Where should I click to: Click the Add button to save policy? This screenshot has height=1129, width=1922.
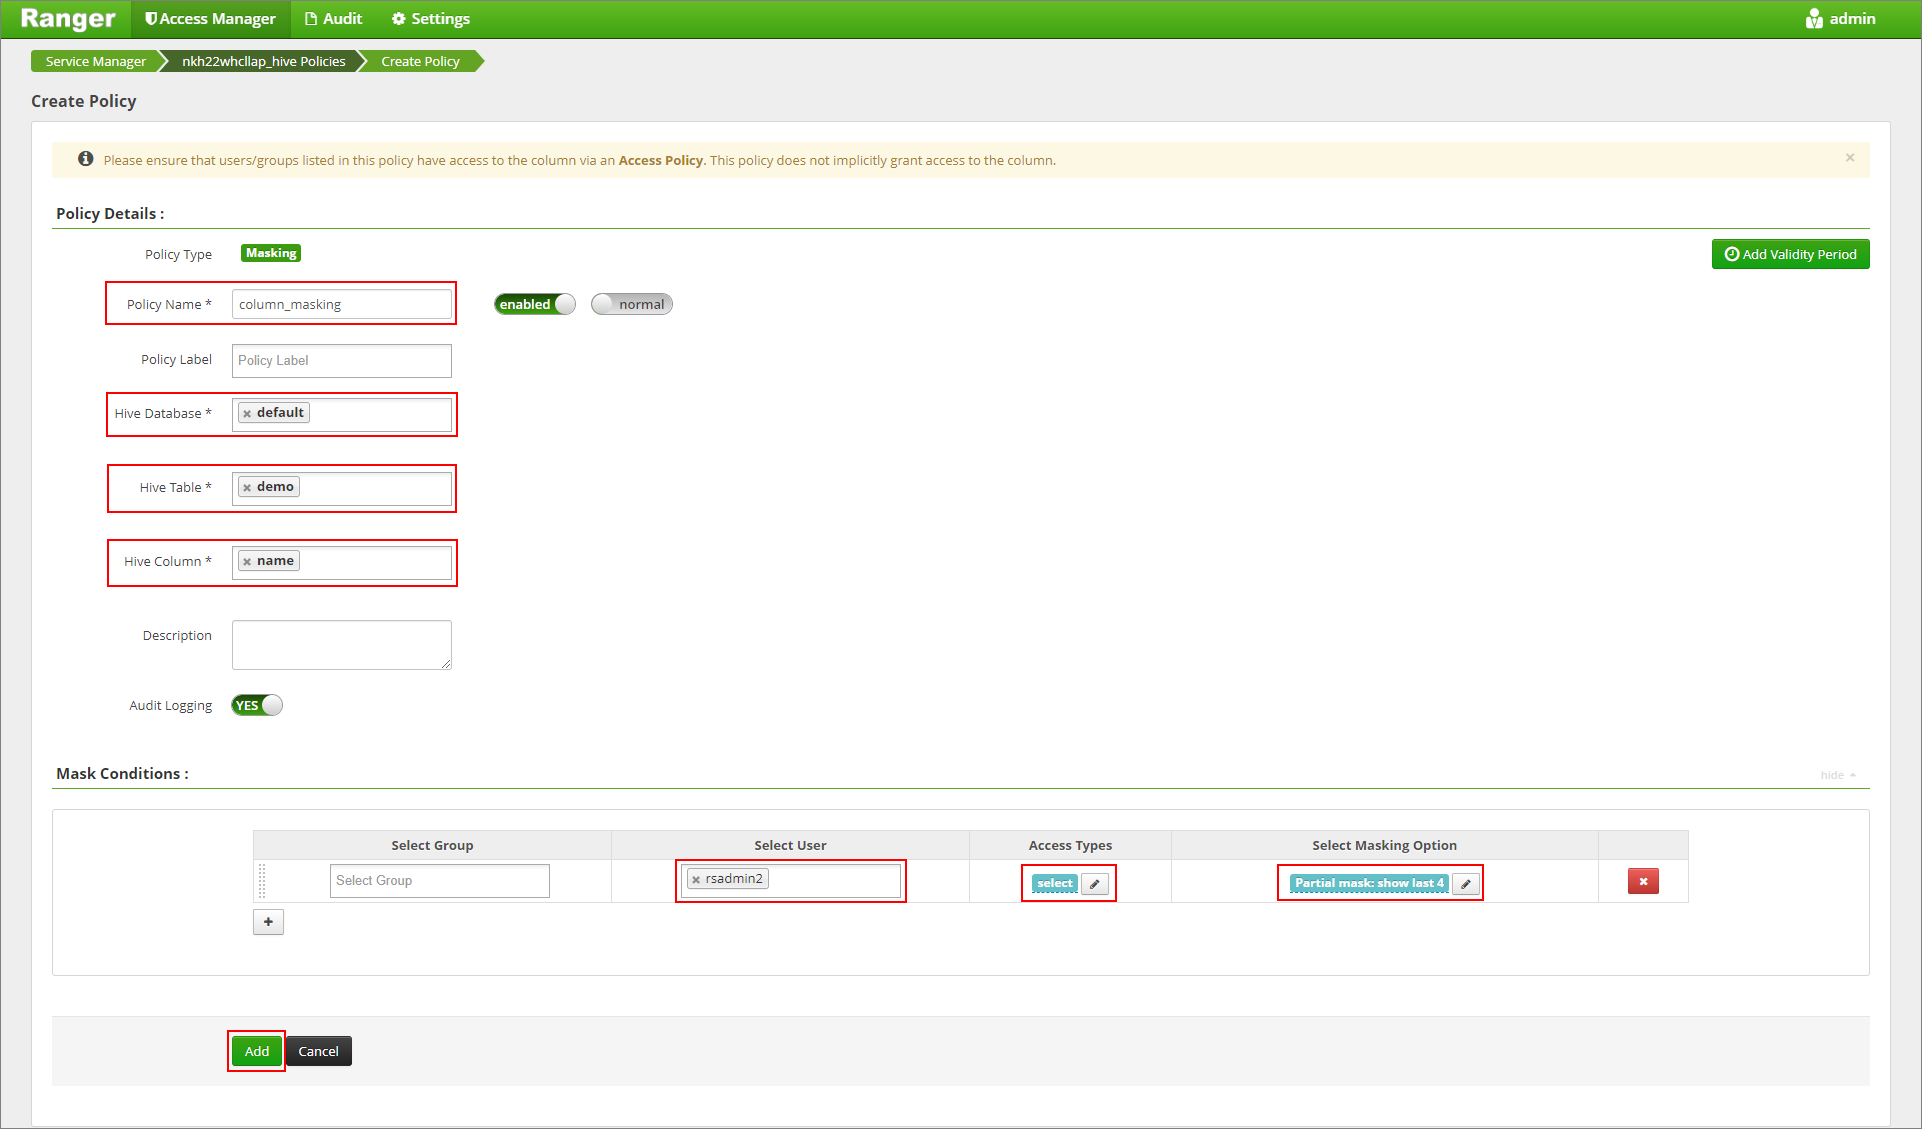click(257, 1051)
